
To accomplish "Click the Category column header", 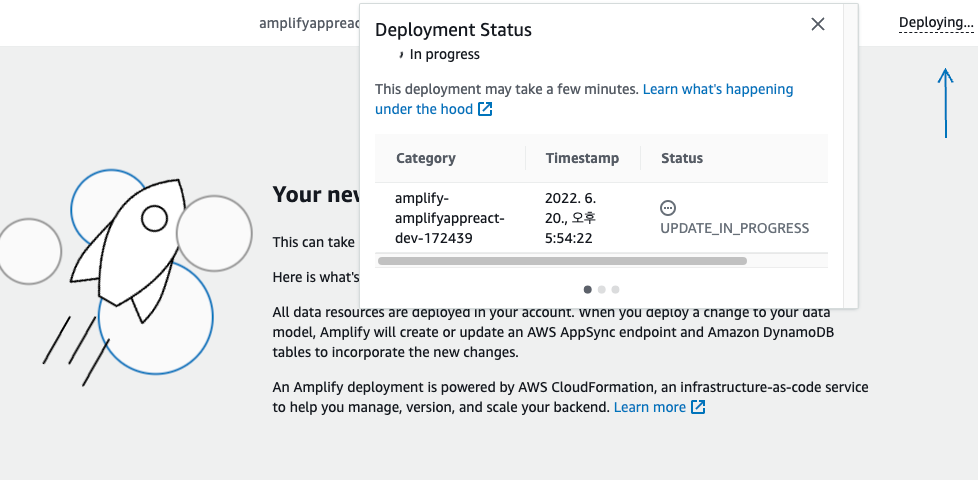I will (426, 158).
